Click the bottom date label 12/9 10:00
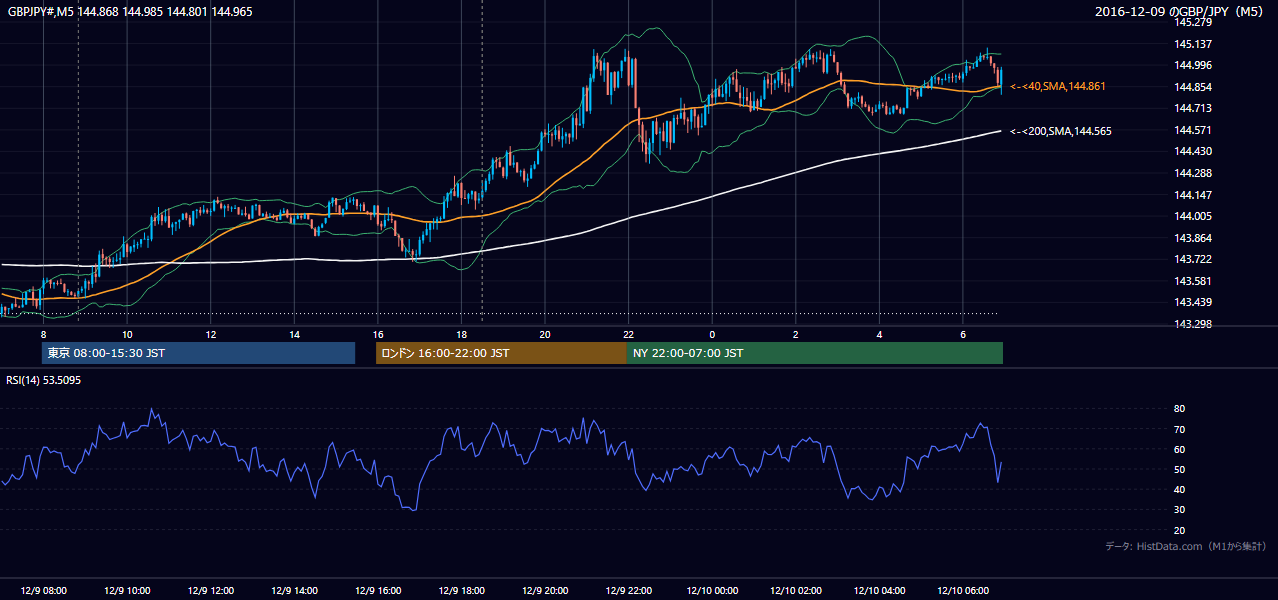The width and height of the screenshot is (1278, 600). (127, 591)
